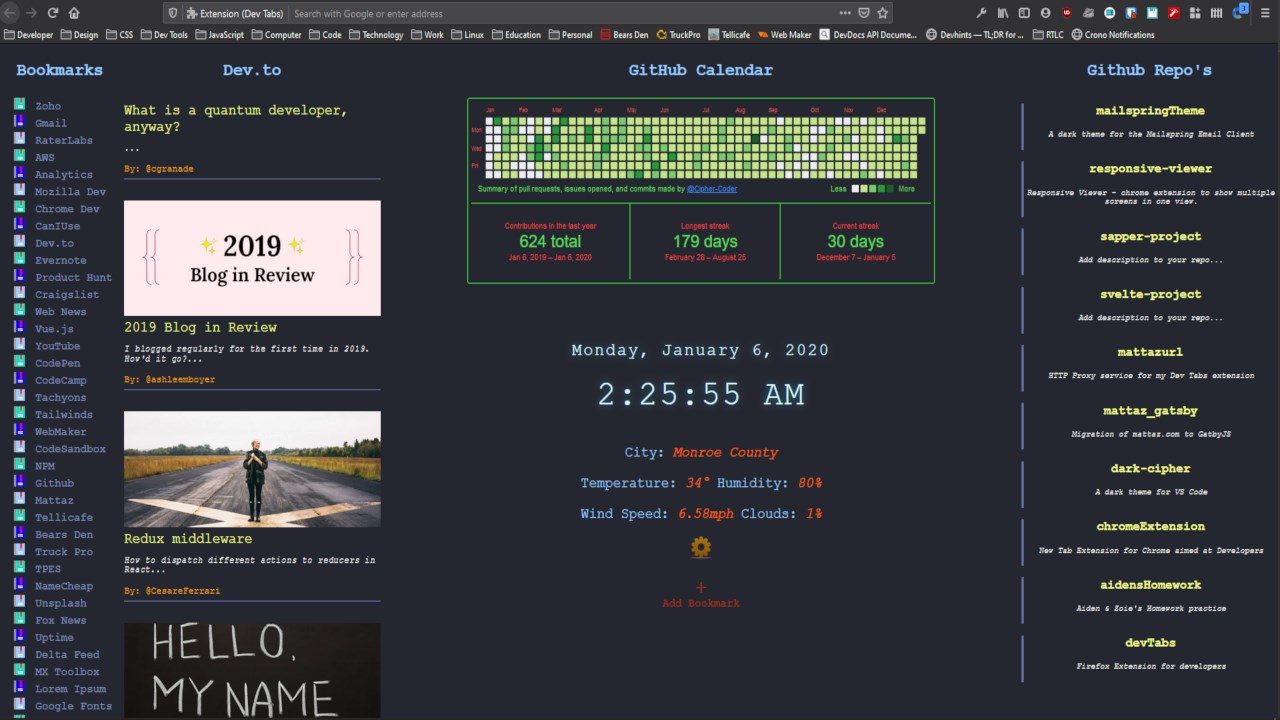Viewport: 1280px width, 720px height.
Task: Click the Github bookmark icon in sidebar
Action: (x=19, y=482)
